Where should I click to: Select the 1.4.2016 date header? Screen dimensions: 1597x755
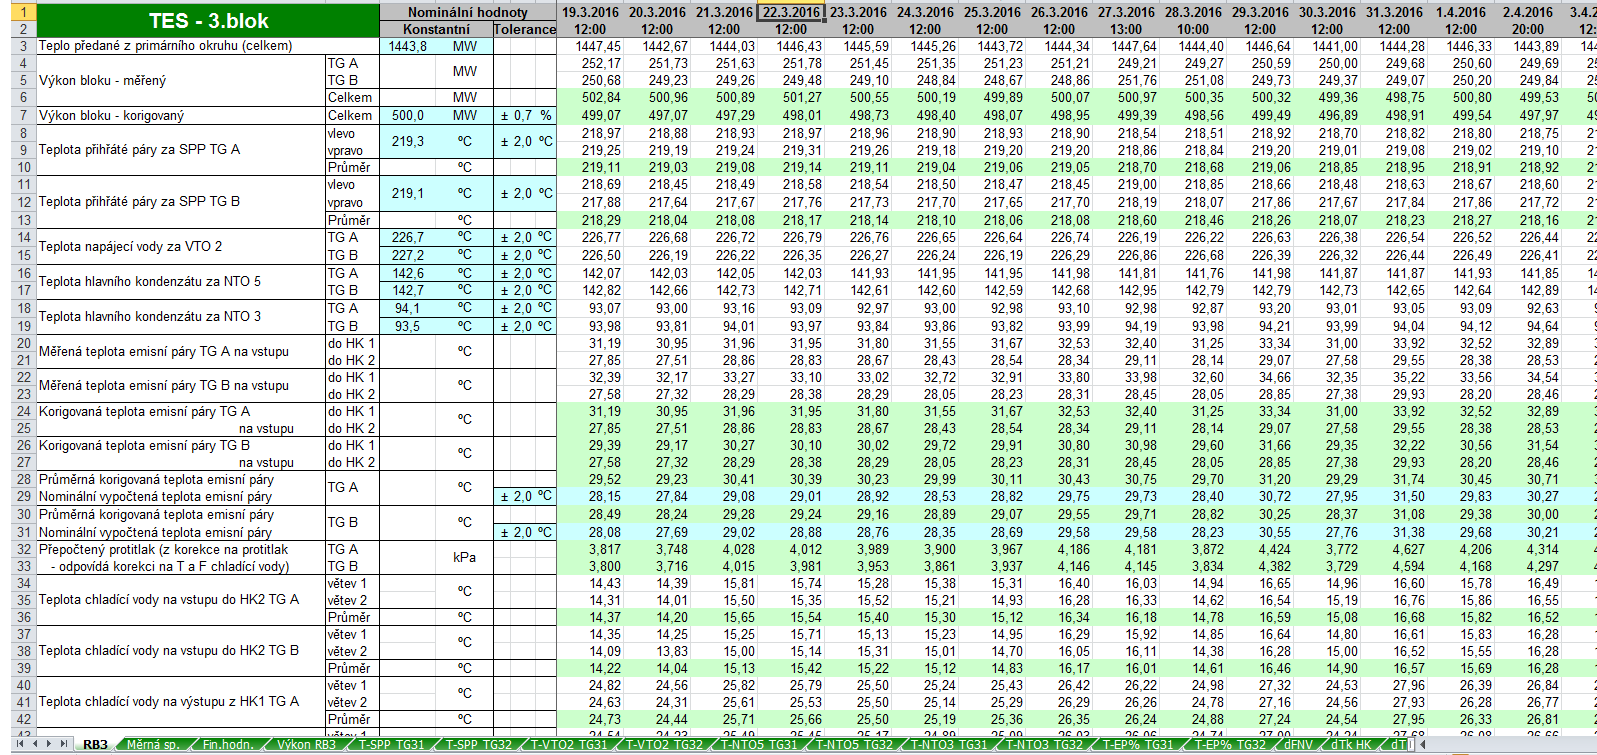1461,12
